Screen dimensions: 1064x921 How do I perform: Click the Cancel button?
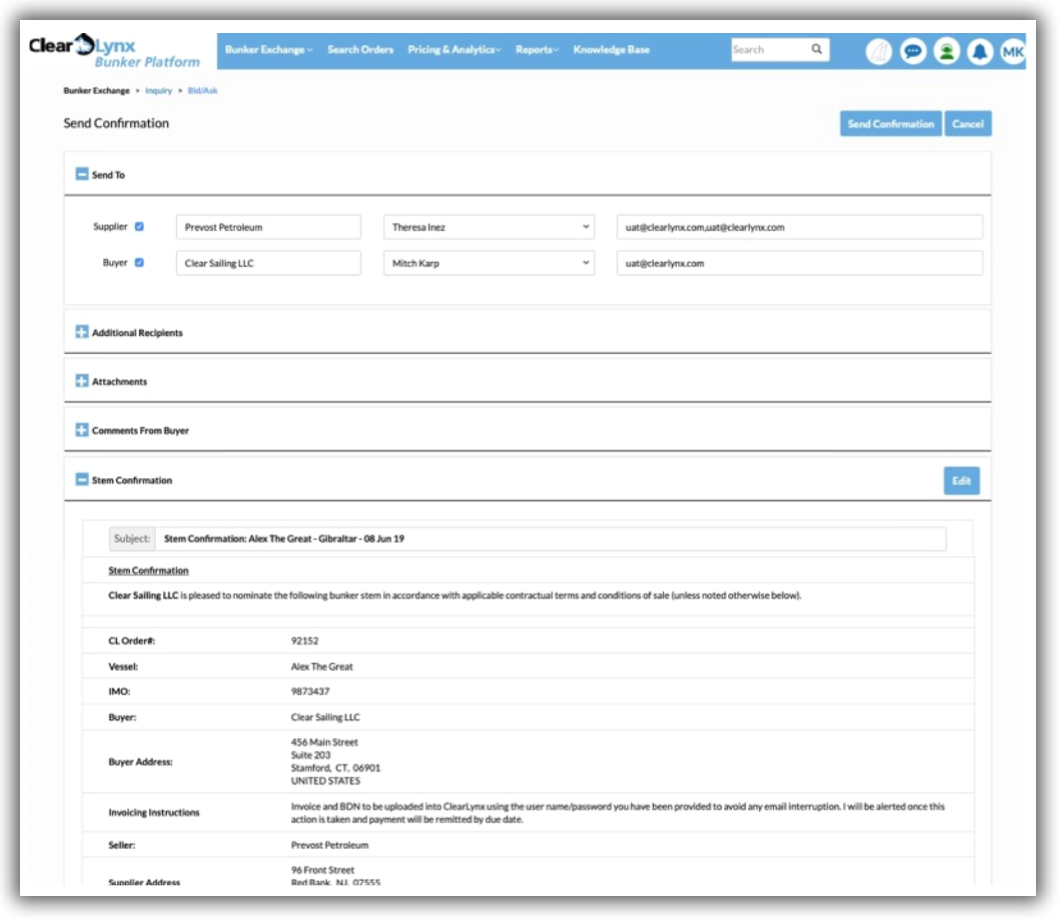point(968,124)
